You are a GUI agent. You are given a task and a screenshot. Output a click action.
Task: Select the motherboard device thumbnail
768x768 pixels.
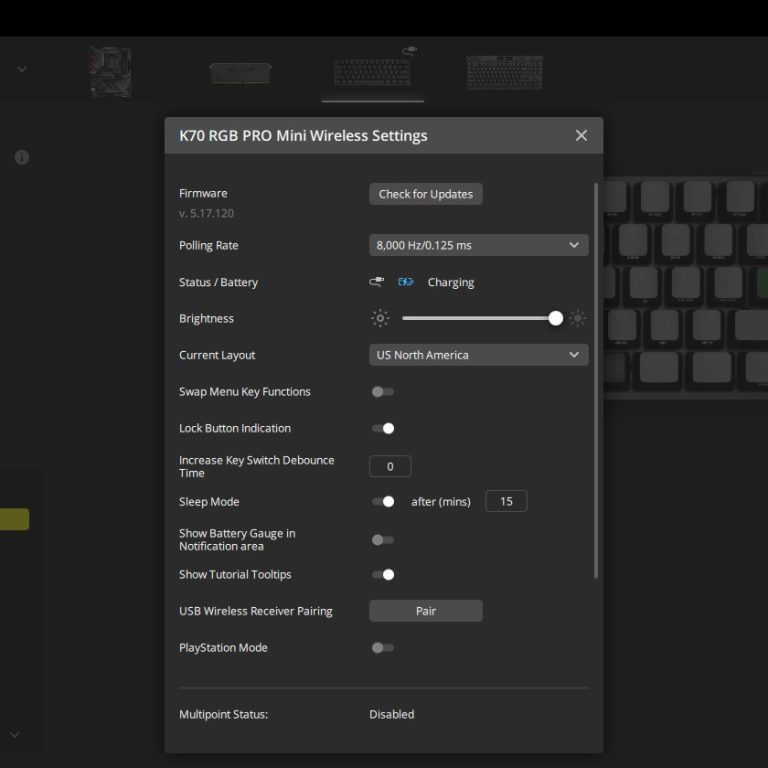pos(110,72)
